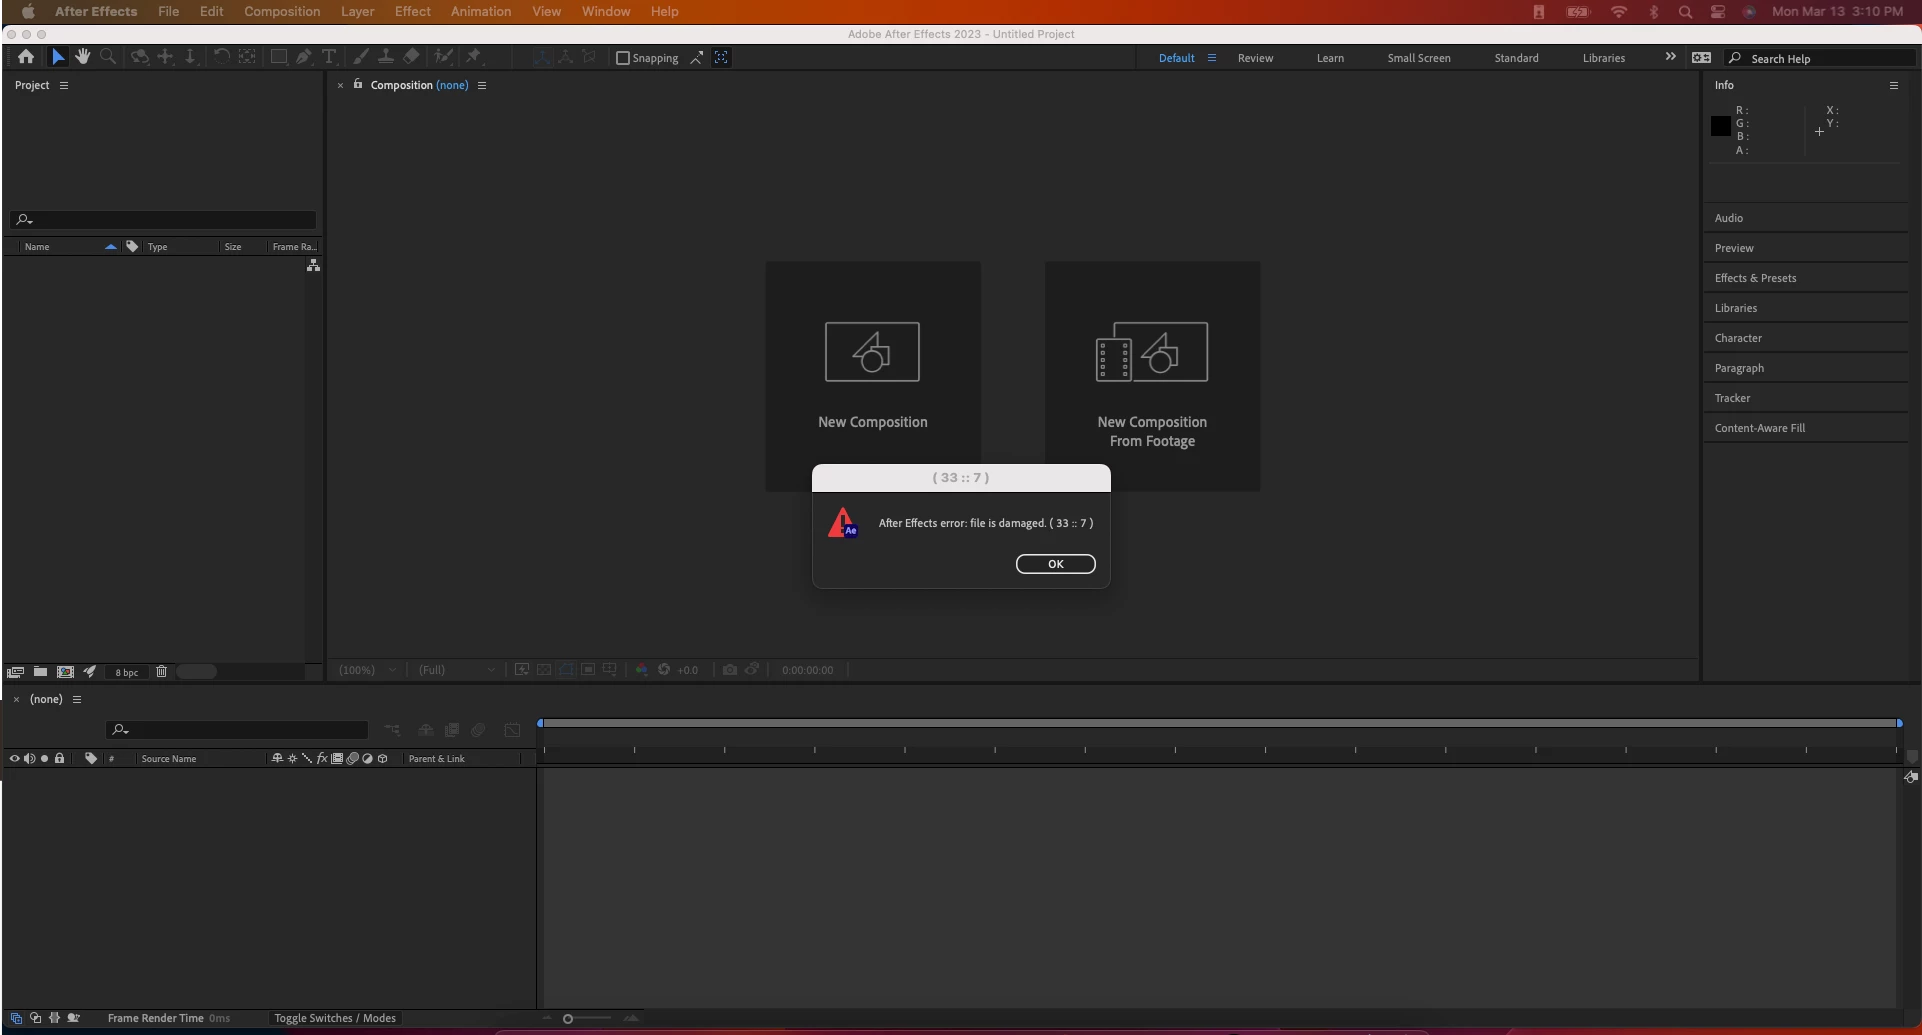
Task: Select the Rectangle shape tool
Action: tap(279, 57)
